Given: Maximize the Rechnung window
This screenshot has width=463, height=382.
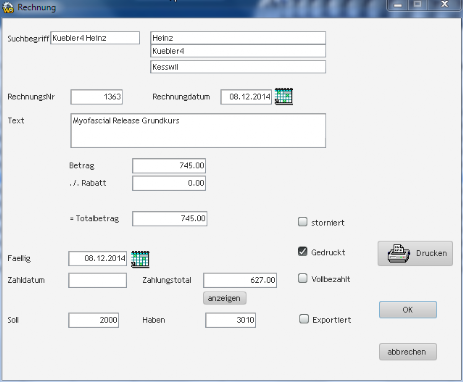Looking at the screenshot, I should 418,5.
